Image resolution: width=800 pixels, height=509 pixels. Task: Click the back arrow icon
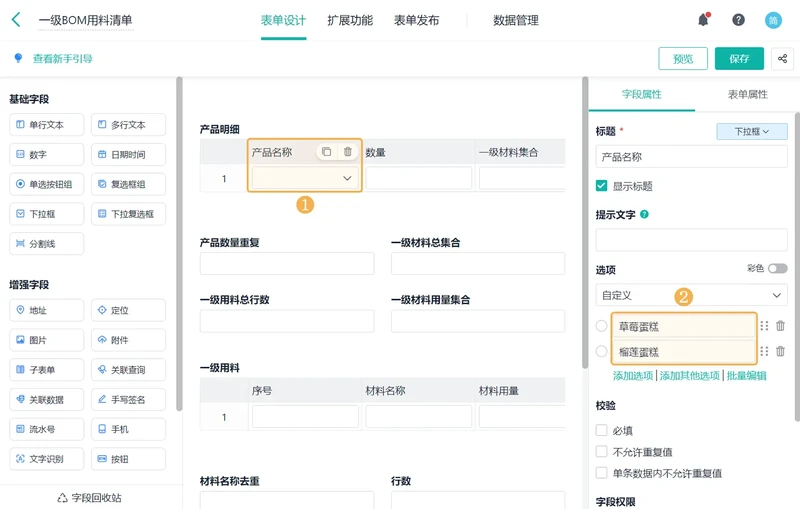16,20
